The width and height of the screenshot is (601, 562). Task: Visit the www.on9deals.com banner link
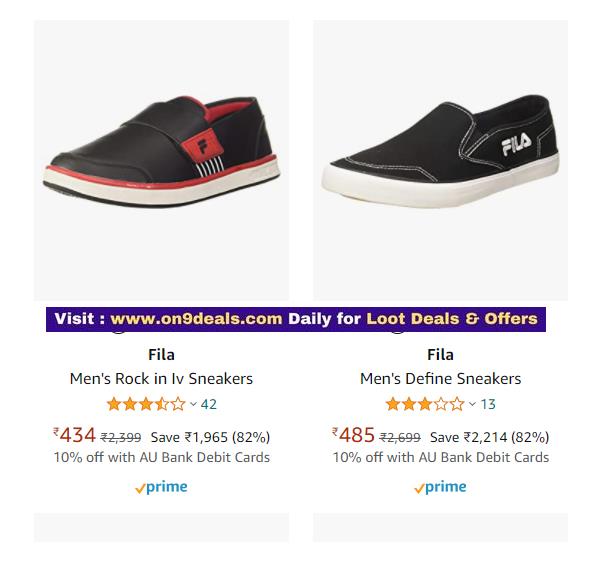pos(196,319)
